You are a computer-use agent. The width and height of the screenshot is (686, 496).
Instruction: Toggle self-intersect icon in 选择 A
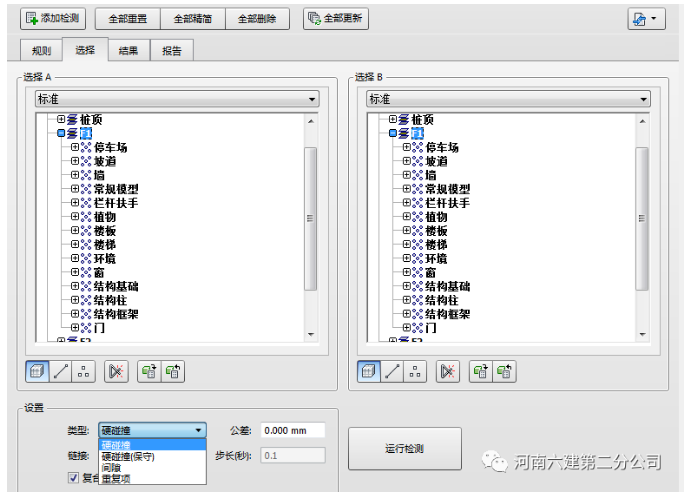tap(116, 372)
